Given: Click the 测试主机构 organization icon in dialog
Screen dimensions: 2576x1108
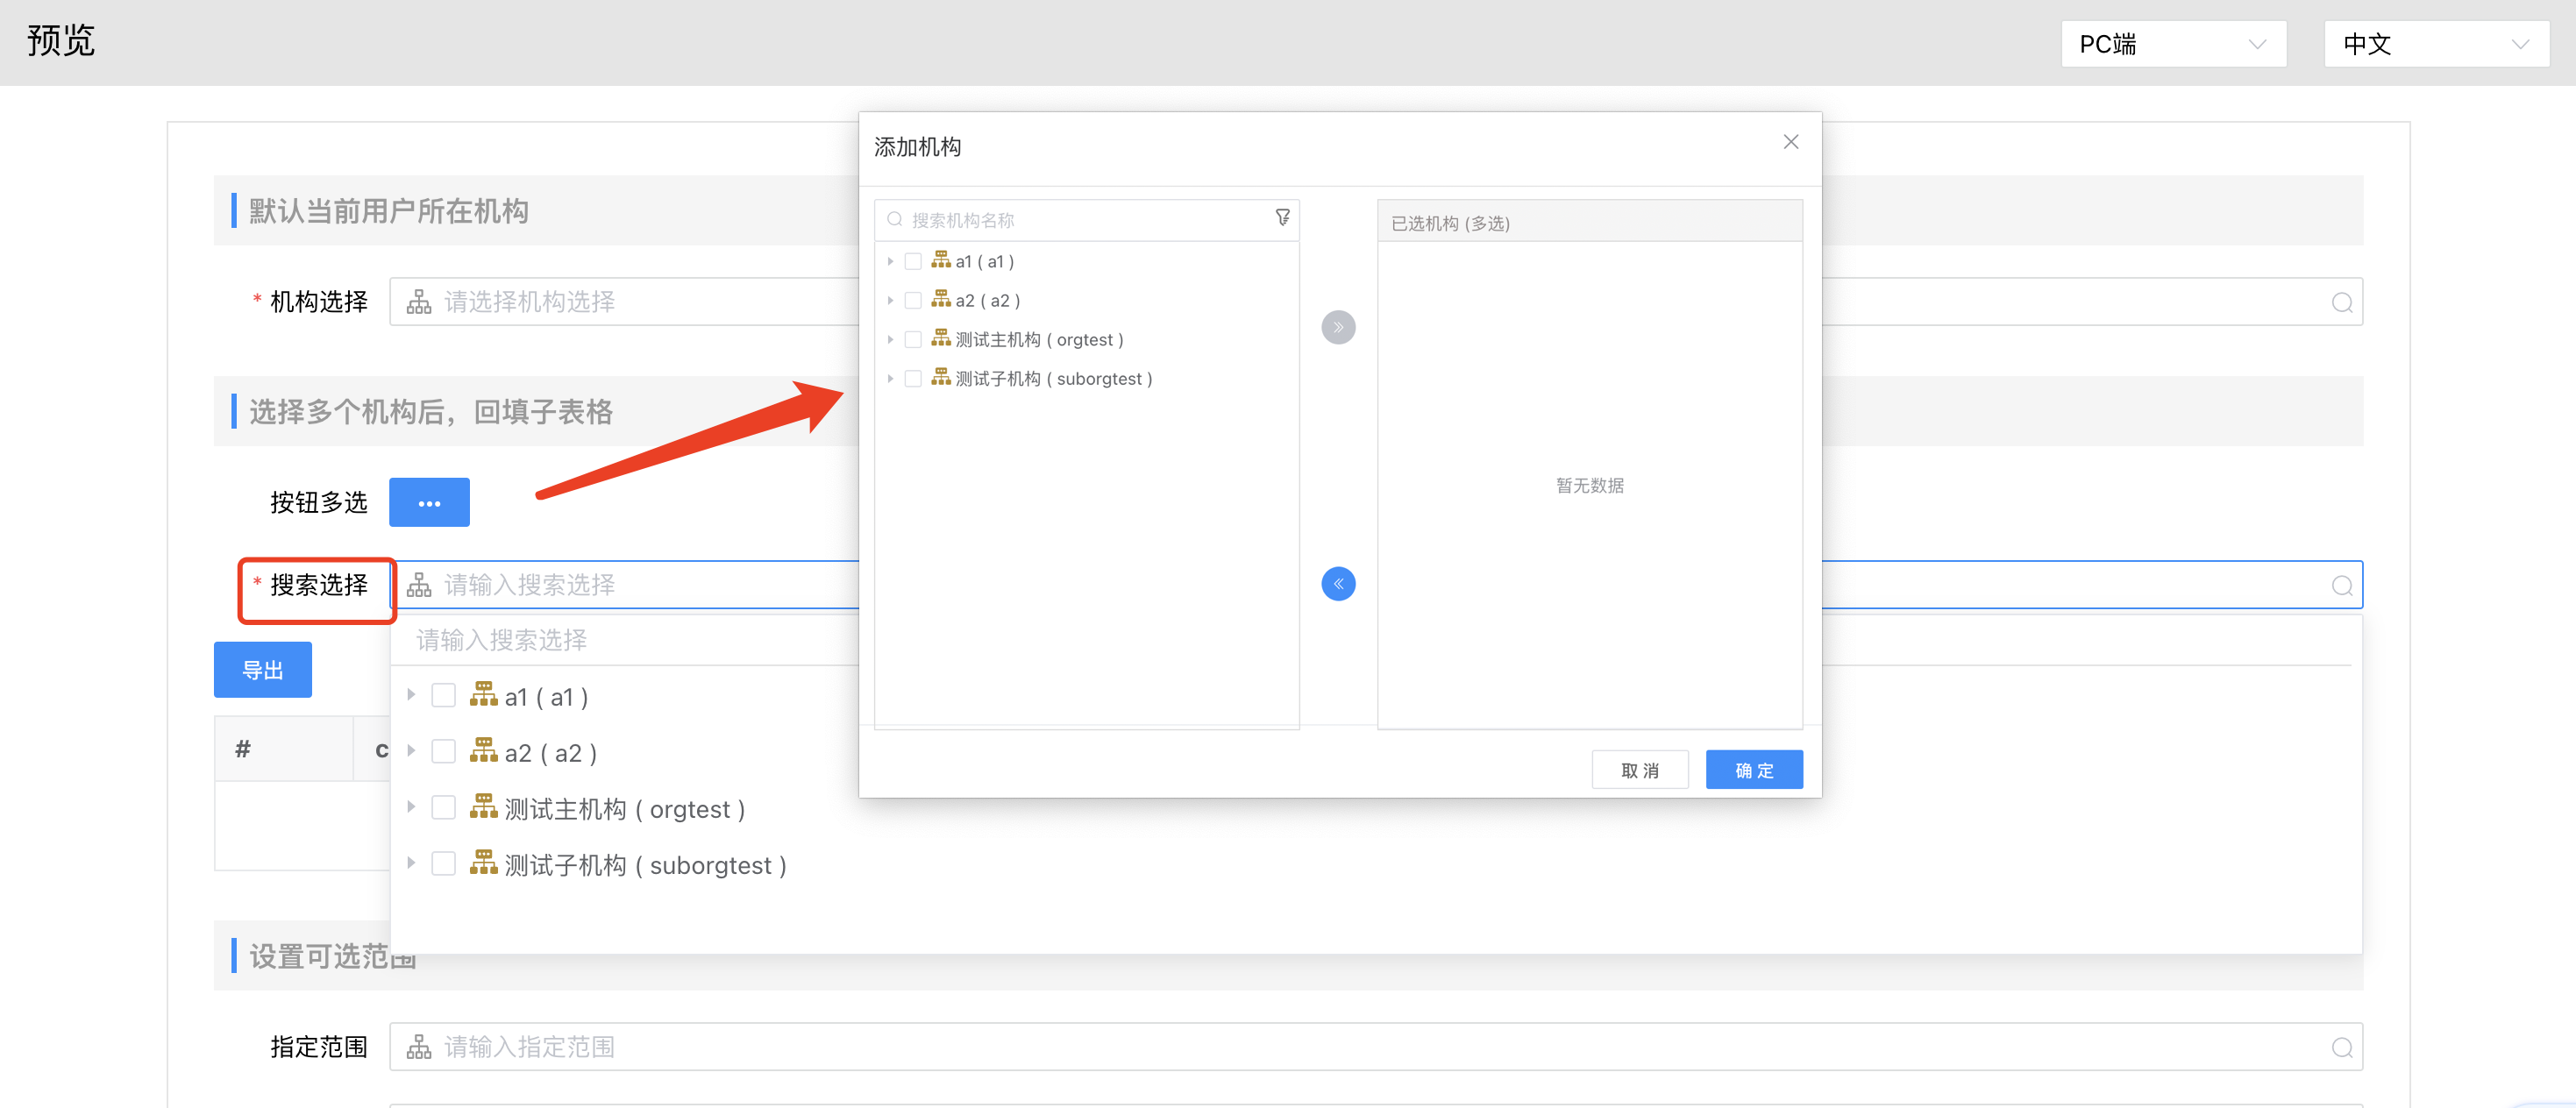Looking at the screenshot, I should 941,339.
